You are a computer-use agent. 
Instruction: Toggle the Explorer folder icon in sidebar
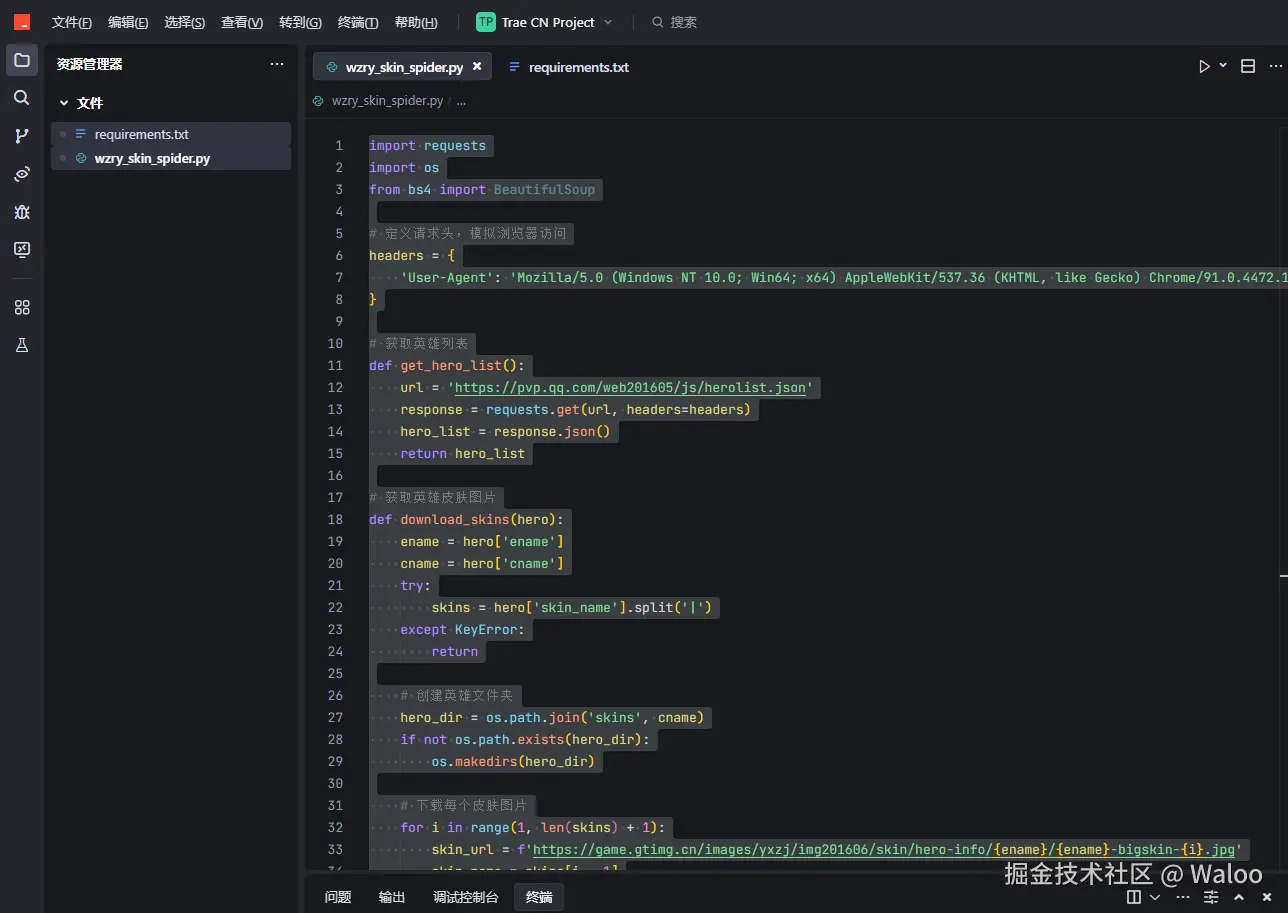(21, 60)
